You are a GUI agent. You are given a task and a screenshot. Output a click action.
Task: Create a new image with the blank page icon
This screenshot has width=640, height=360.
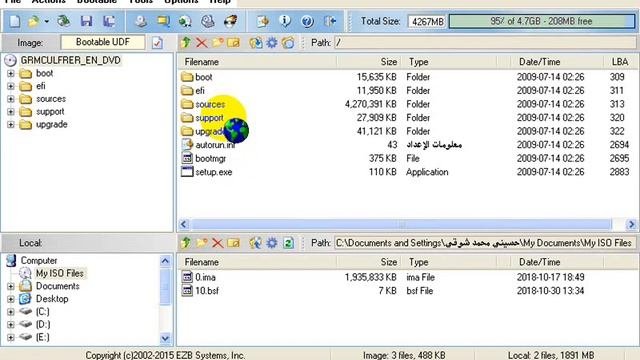click(14, 21)
